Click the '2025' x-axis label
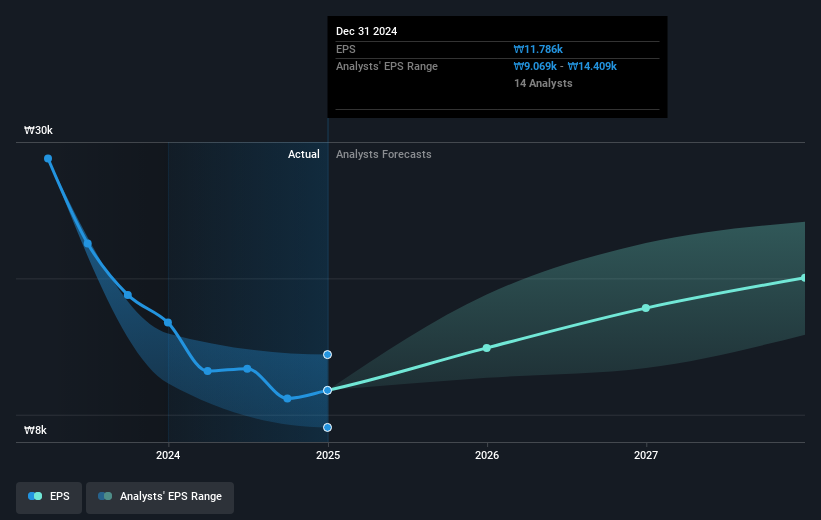The height and width of the screenshot is (520, 821). click(328, 455)
